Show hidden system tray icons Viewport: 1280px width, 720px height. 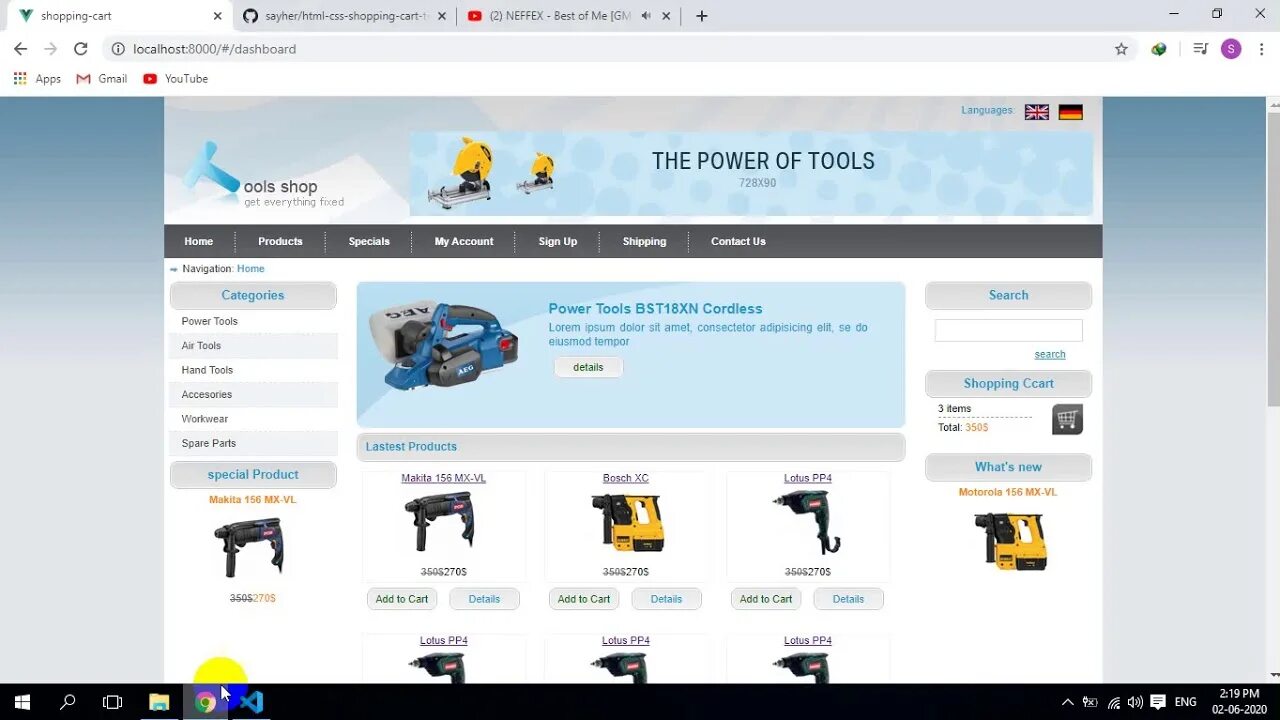pos(1067,702)
